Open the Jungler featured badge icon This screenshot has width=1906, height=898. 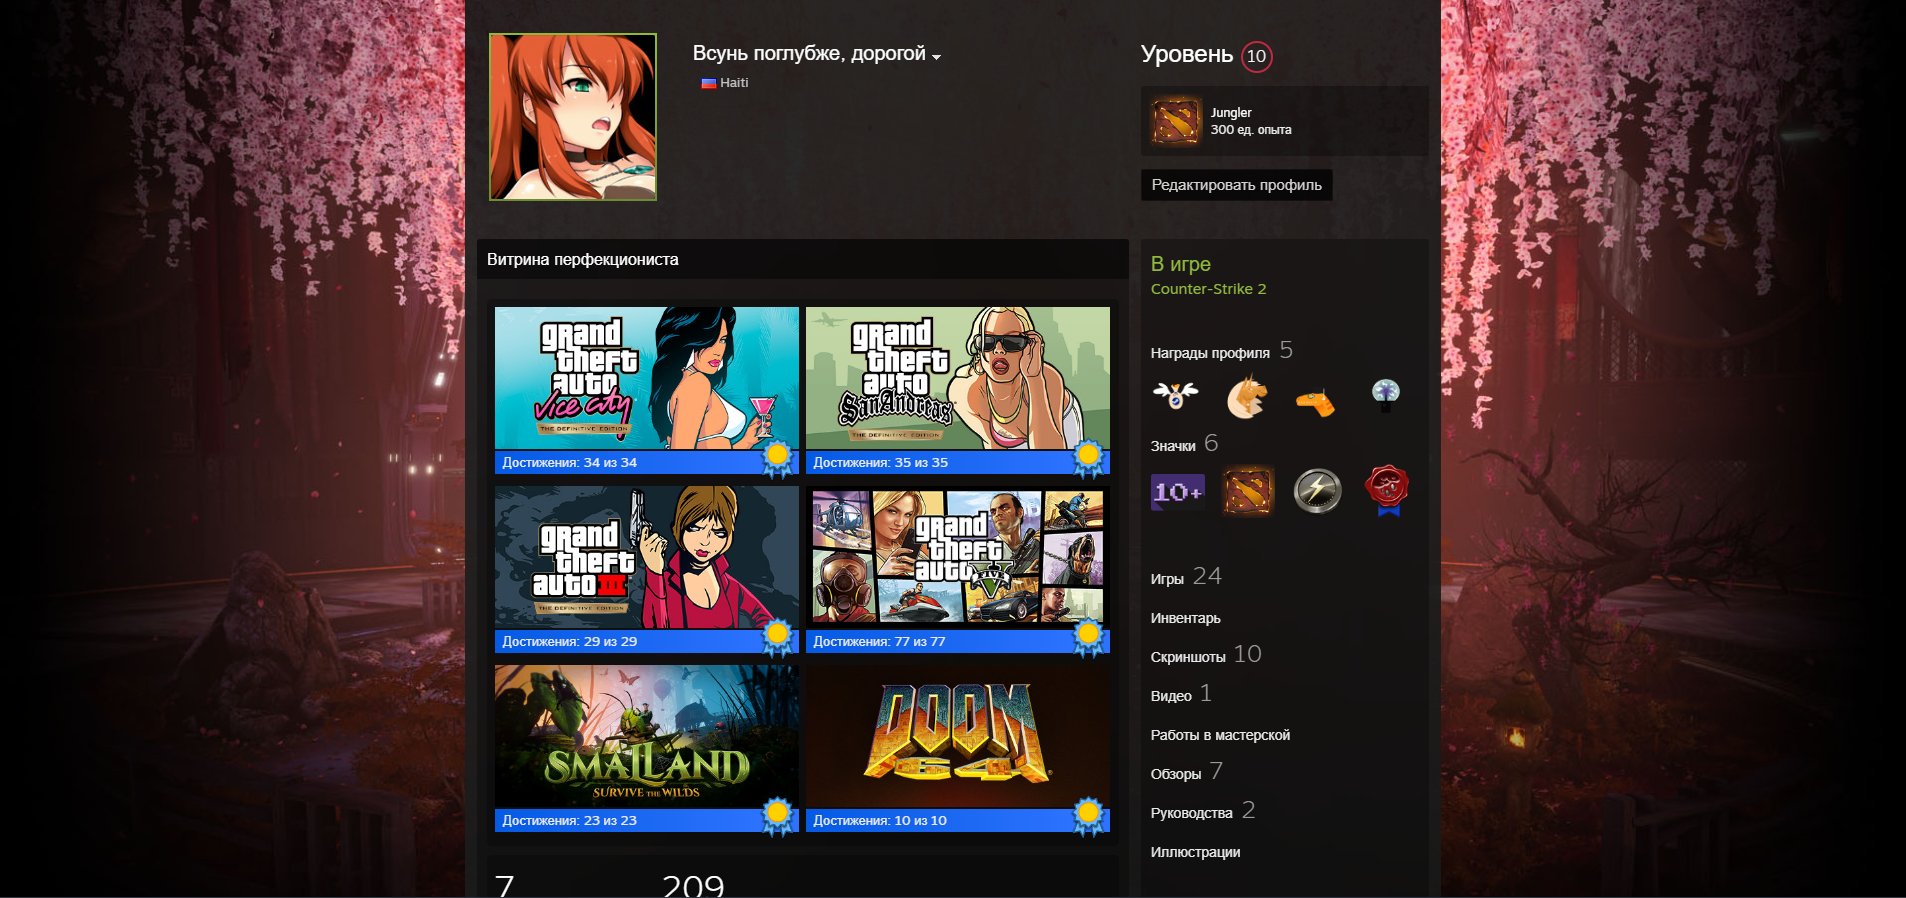[x=1175, y=121]
